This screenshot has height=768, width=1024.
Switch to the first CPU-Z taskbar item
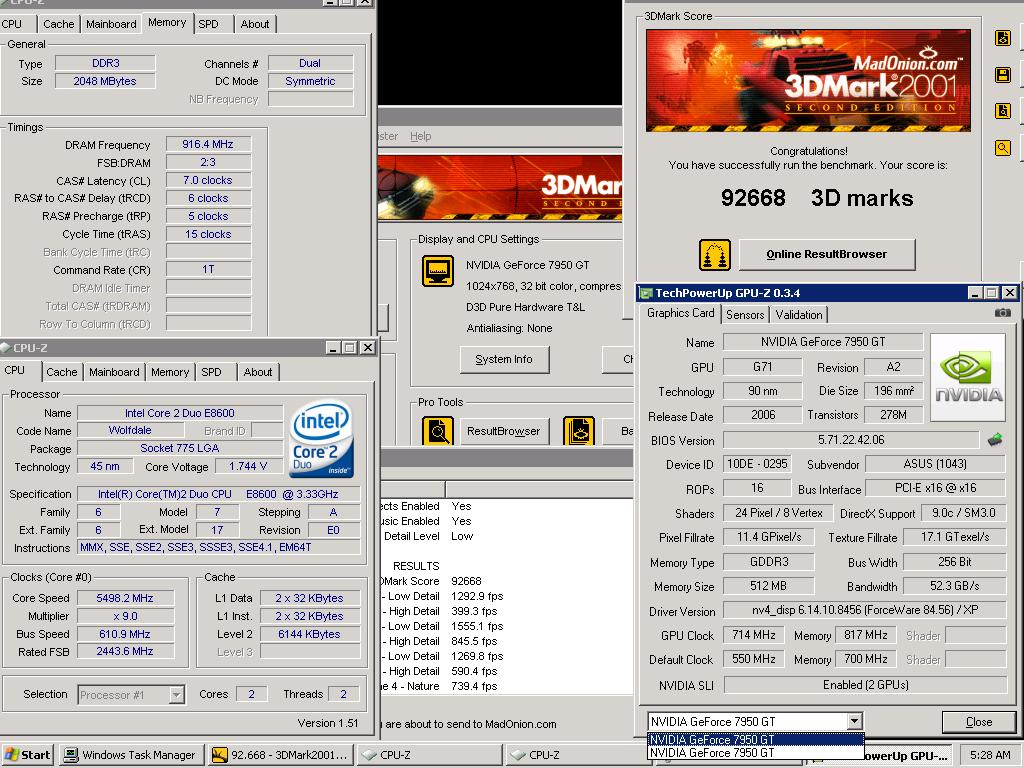point(428,755)
